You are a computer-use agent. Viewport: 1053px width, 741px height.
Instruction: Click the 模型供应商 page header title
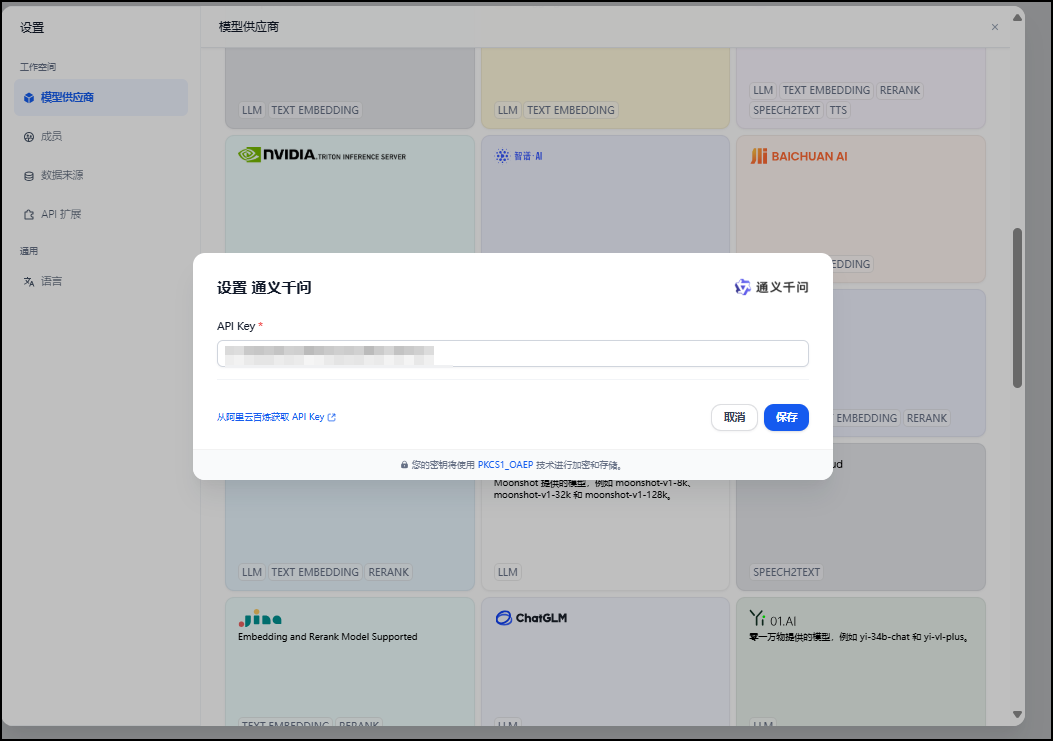248,27
